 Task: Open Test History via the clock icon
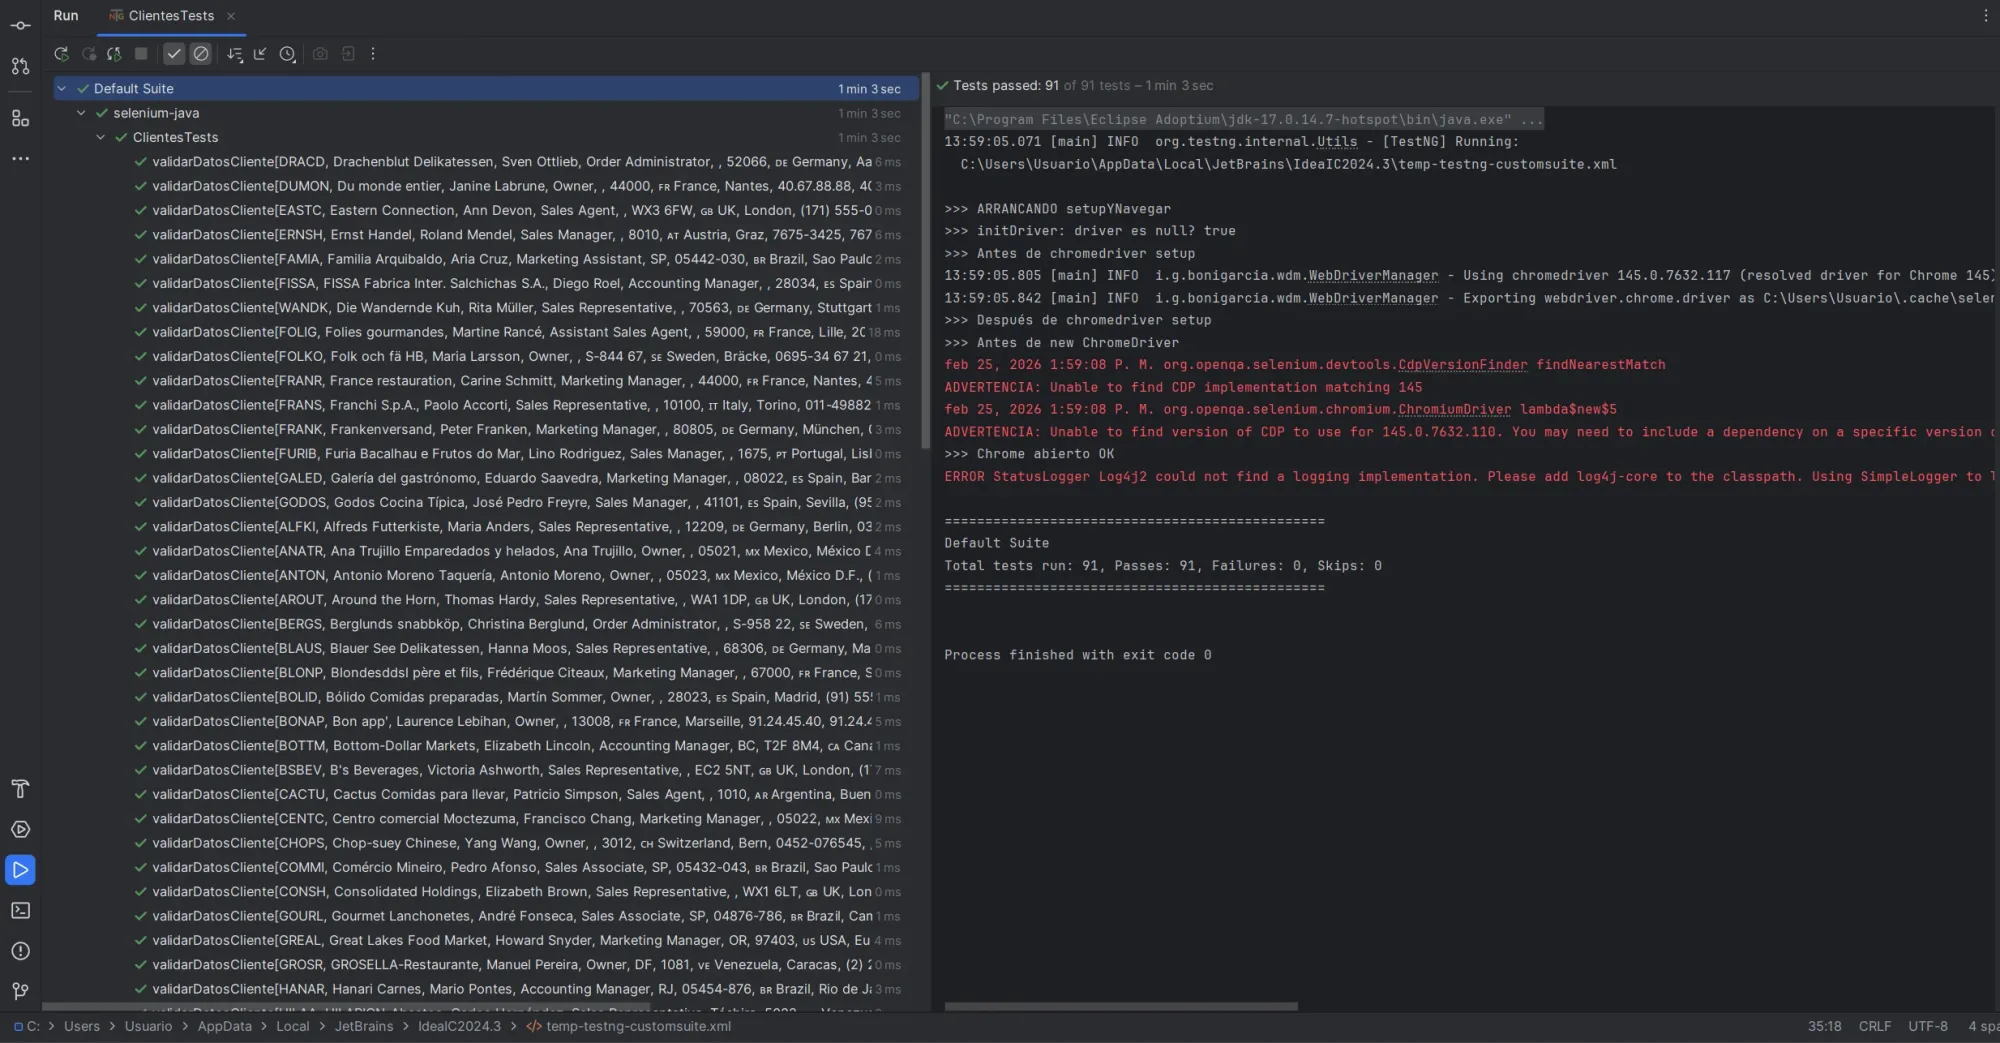288,54
